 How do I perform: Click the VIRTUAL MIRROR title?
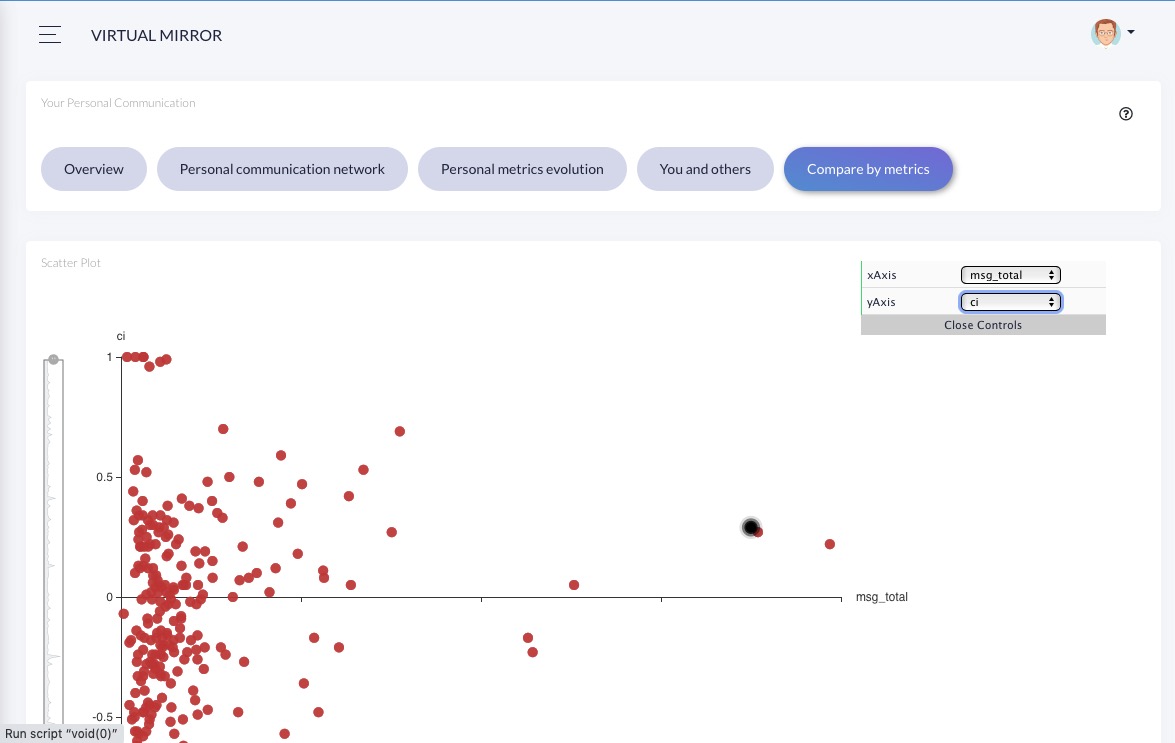pos(156,35)
